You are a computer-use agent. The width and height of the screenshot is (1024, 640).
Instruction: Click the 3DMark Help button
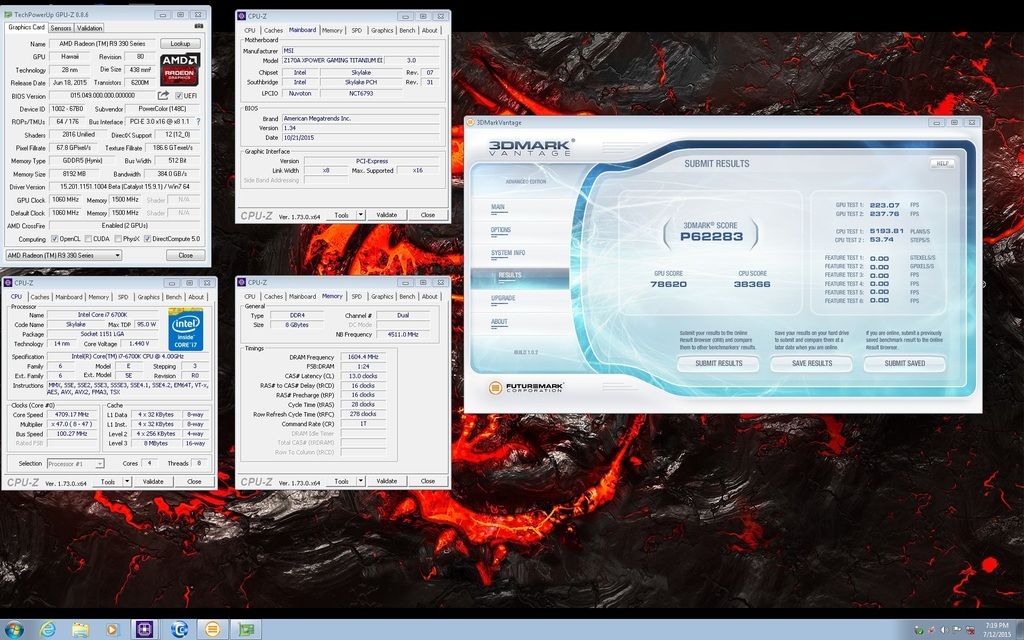(x=942, y=164)
